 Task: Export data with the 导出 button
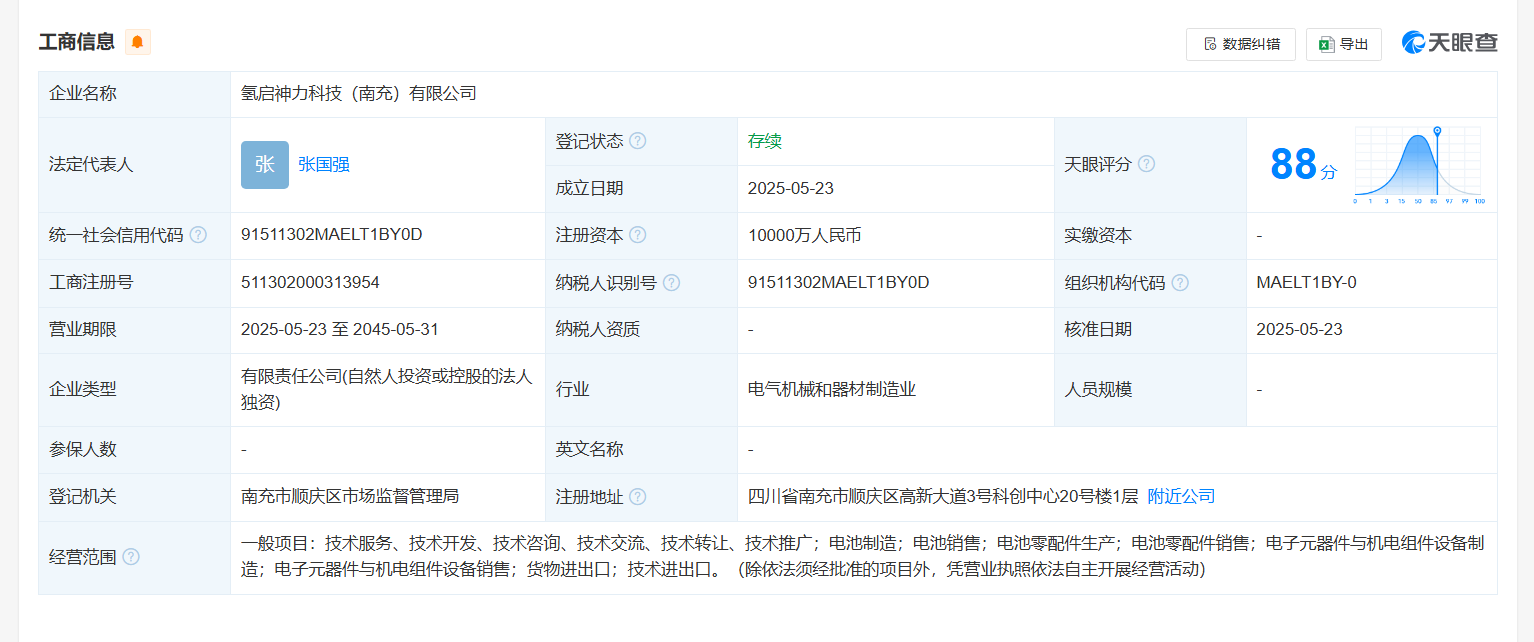(1343, 44)
